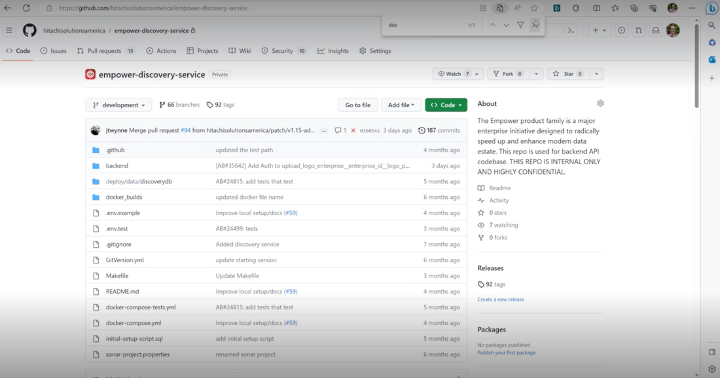The width and height of the screenshot is (720, 378).
Task: View the 187 commits history
Action: click(439, 130)
